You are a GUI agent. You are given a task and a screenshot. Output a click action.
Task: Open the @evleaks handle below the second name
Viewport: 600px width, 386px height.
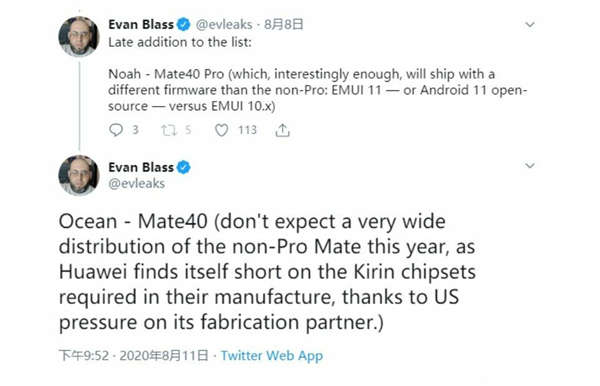[x=137, y=184]
